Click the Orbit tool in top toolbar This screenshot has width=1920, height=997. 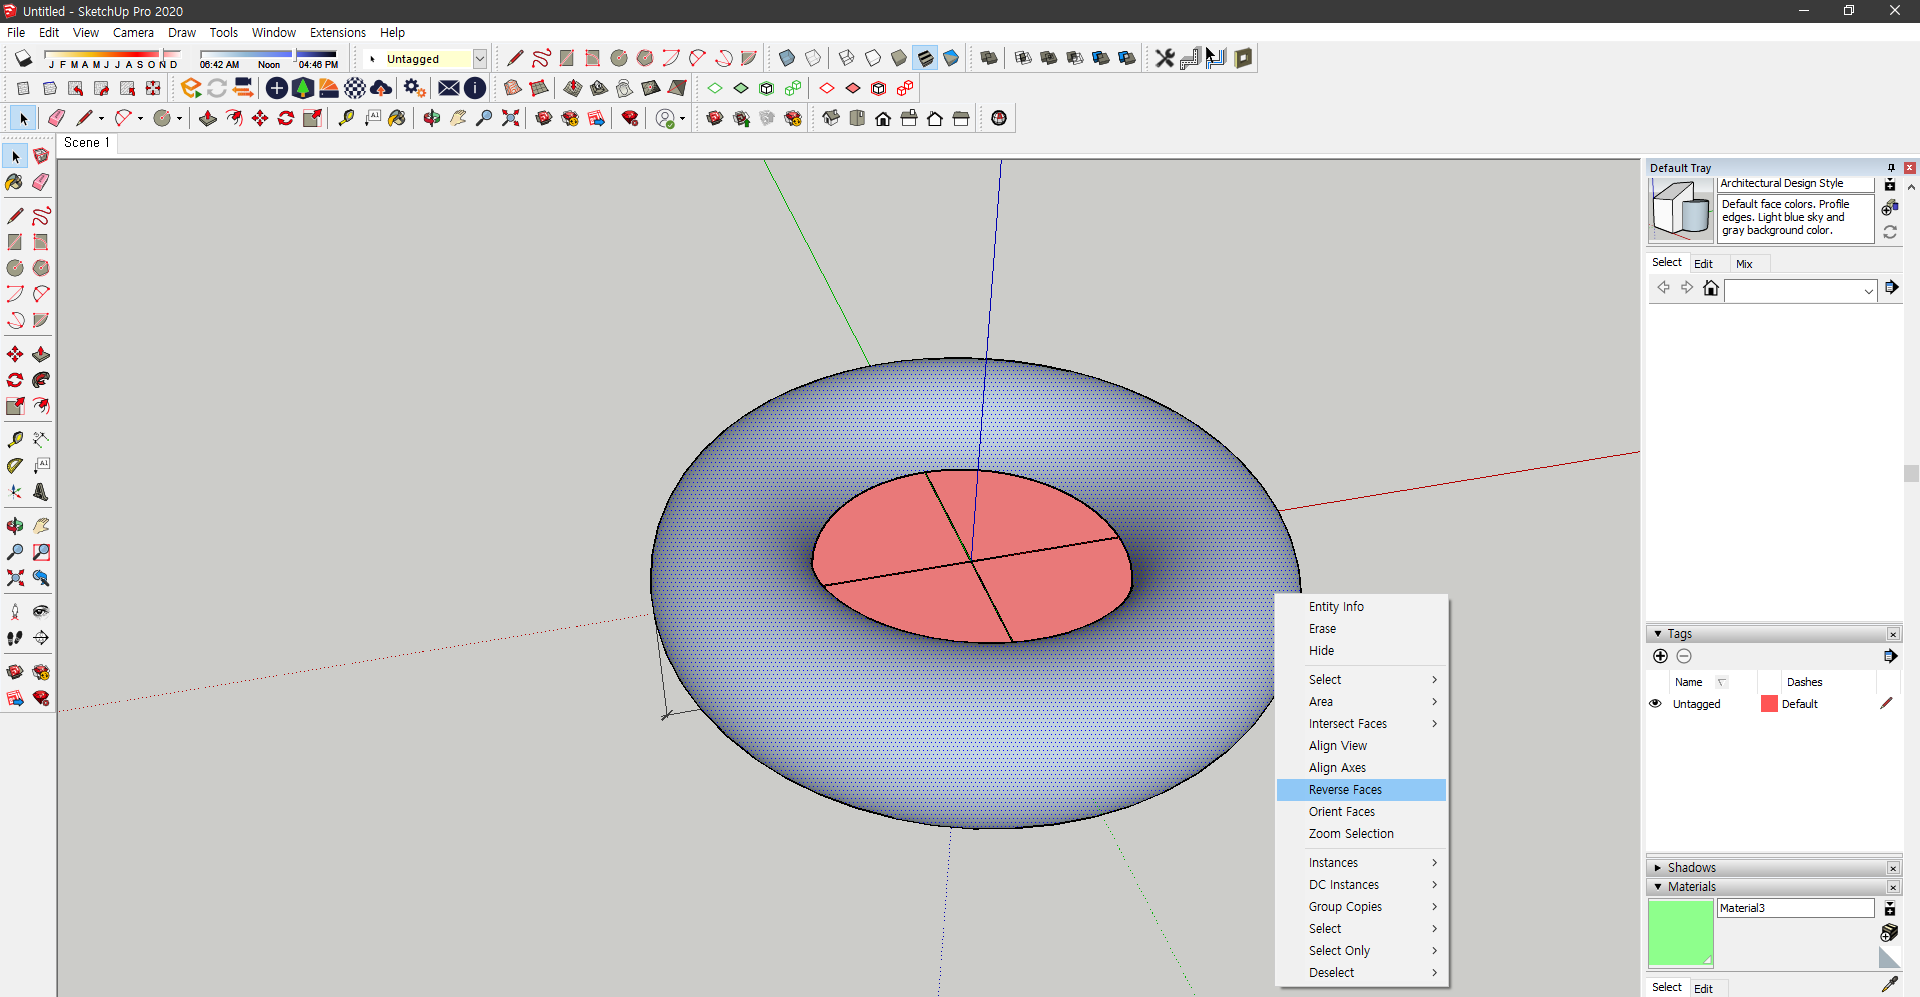432,118
